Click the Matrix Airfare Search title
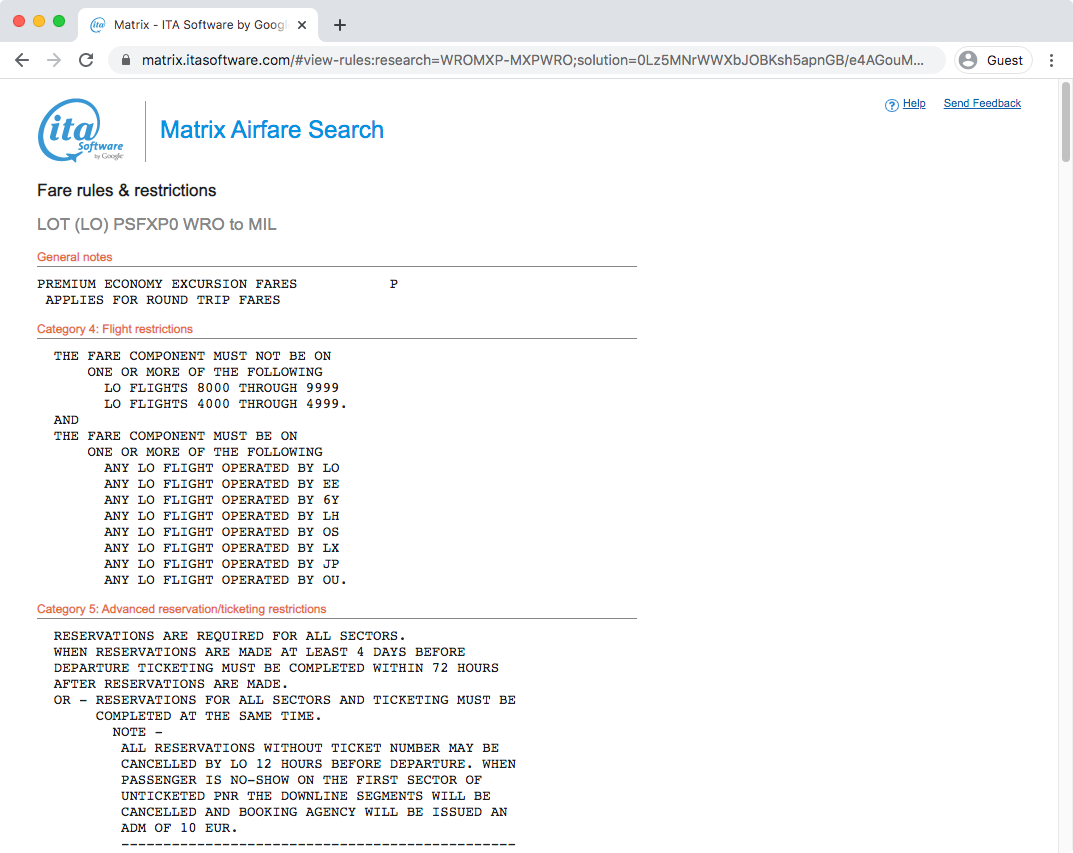Screen dimensions: 1073x853 click(x=272, y=130)
